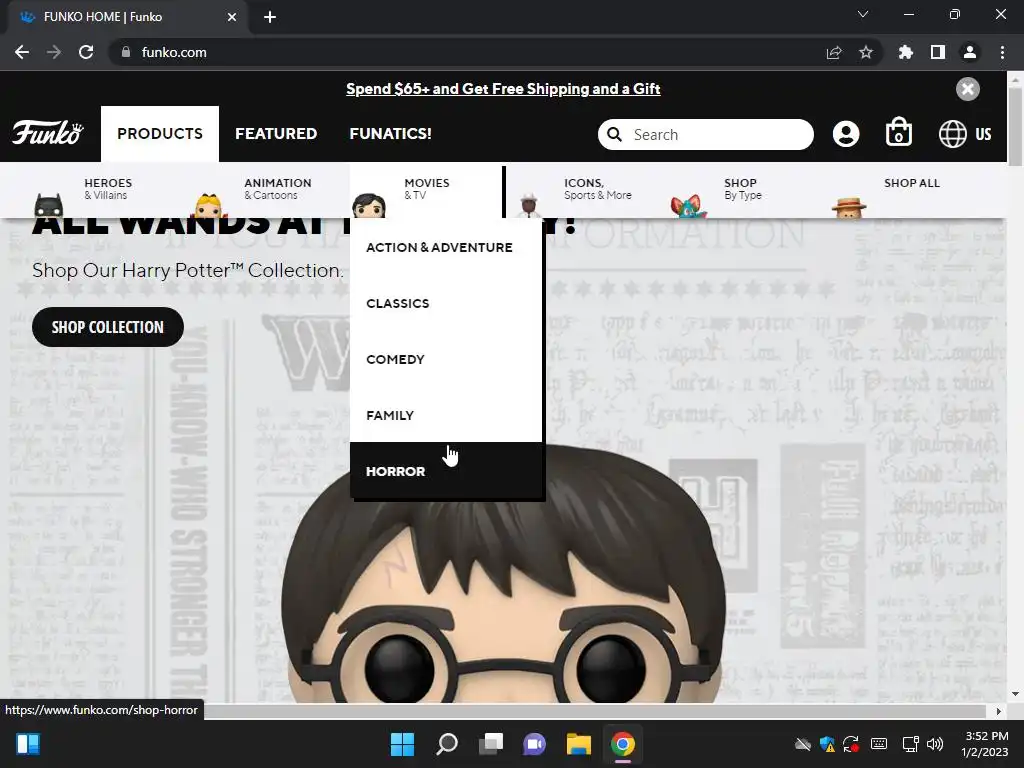Open the FUNATICS! menu
The width and height of the screenshot is (1024, 768).
(391, 134)
